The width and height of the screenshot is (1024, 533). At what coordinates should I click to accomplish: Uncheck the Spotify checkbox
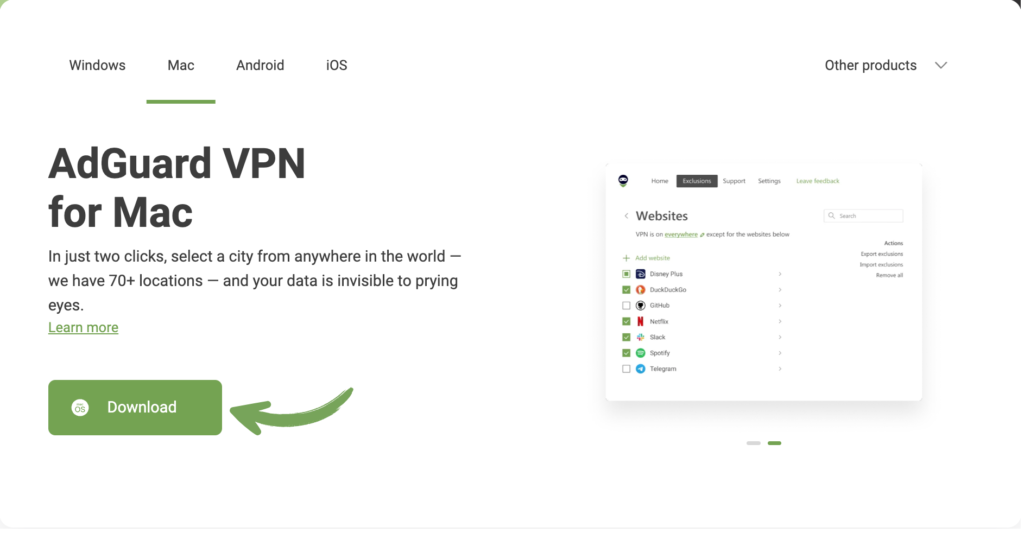(x=626, y=353)
